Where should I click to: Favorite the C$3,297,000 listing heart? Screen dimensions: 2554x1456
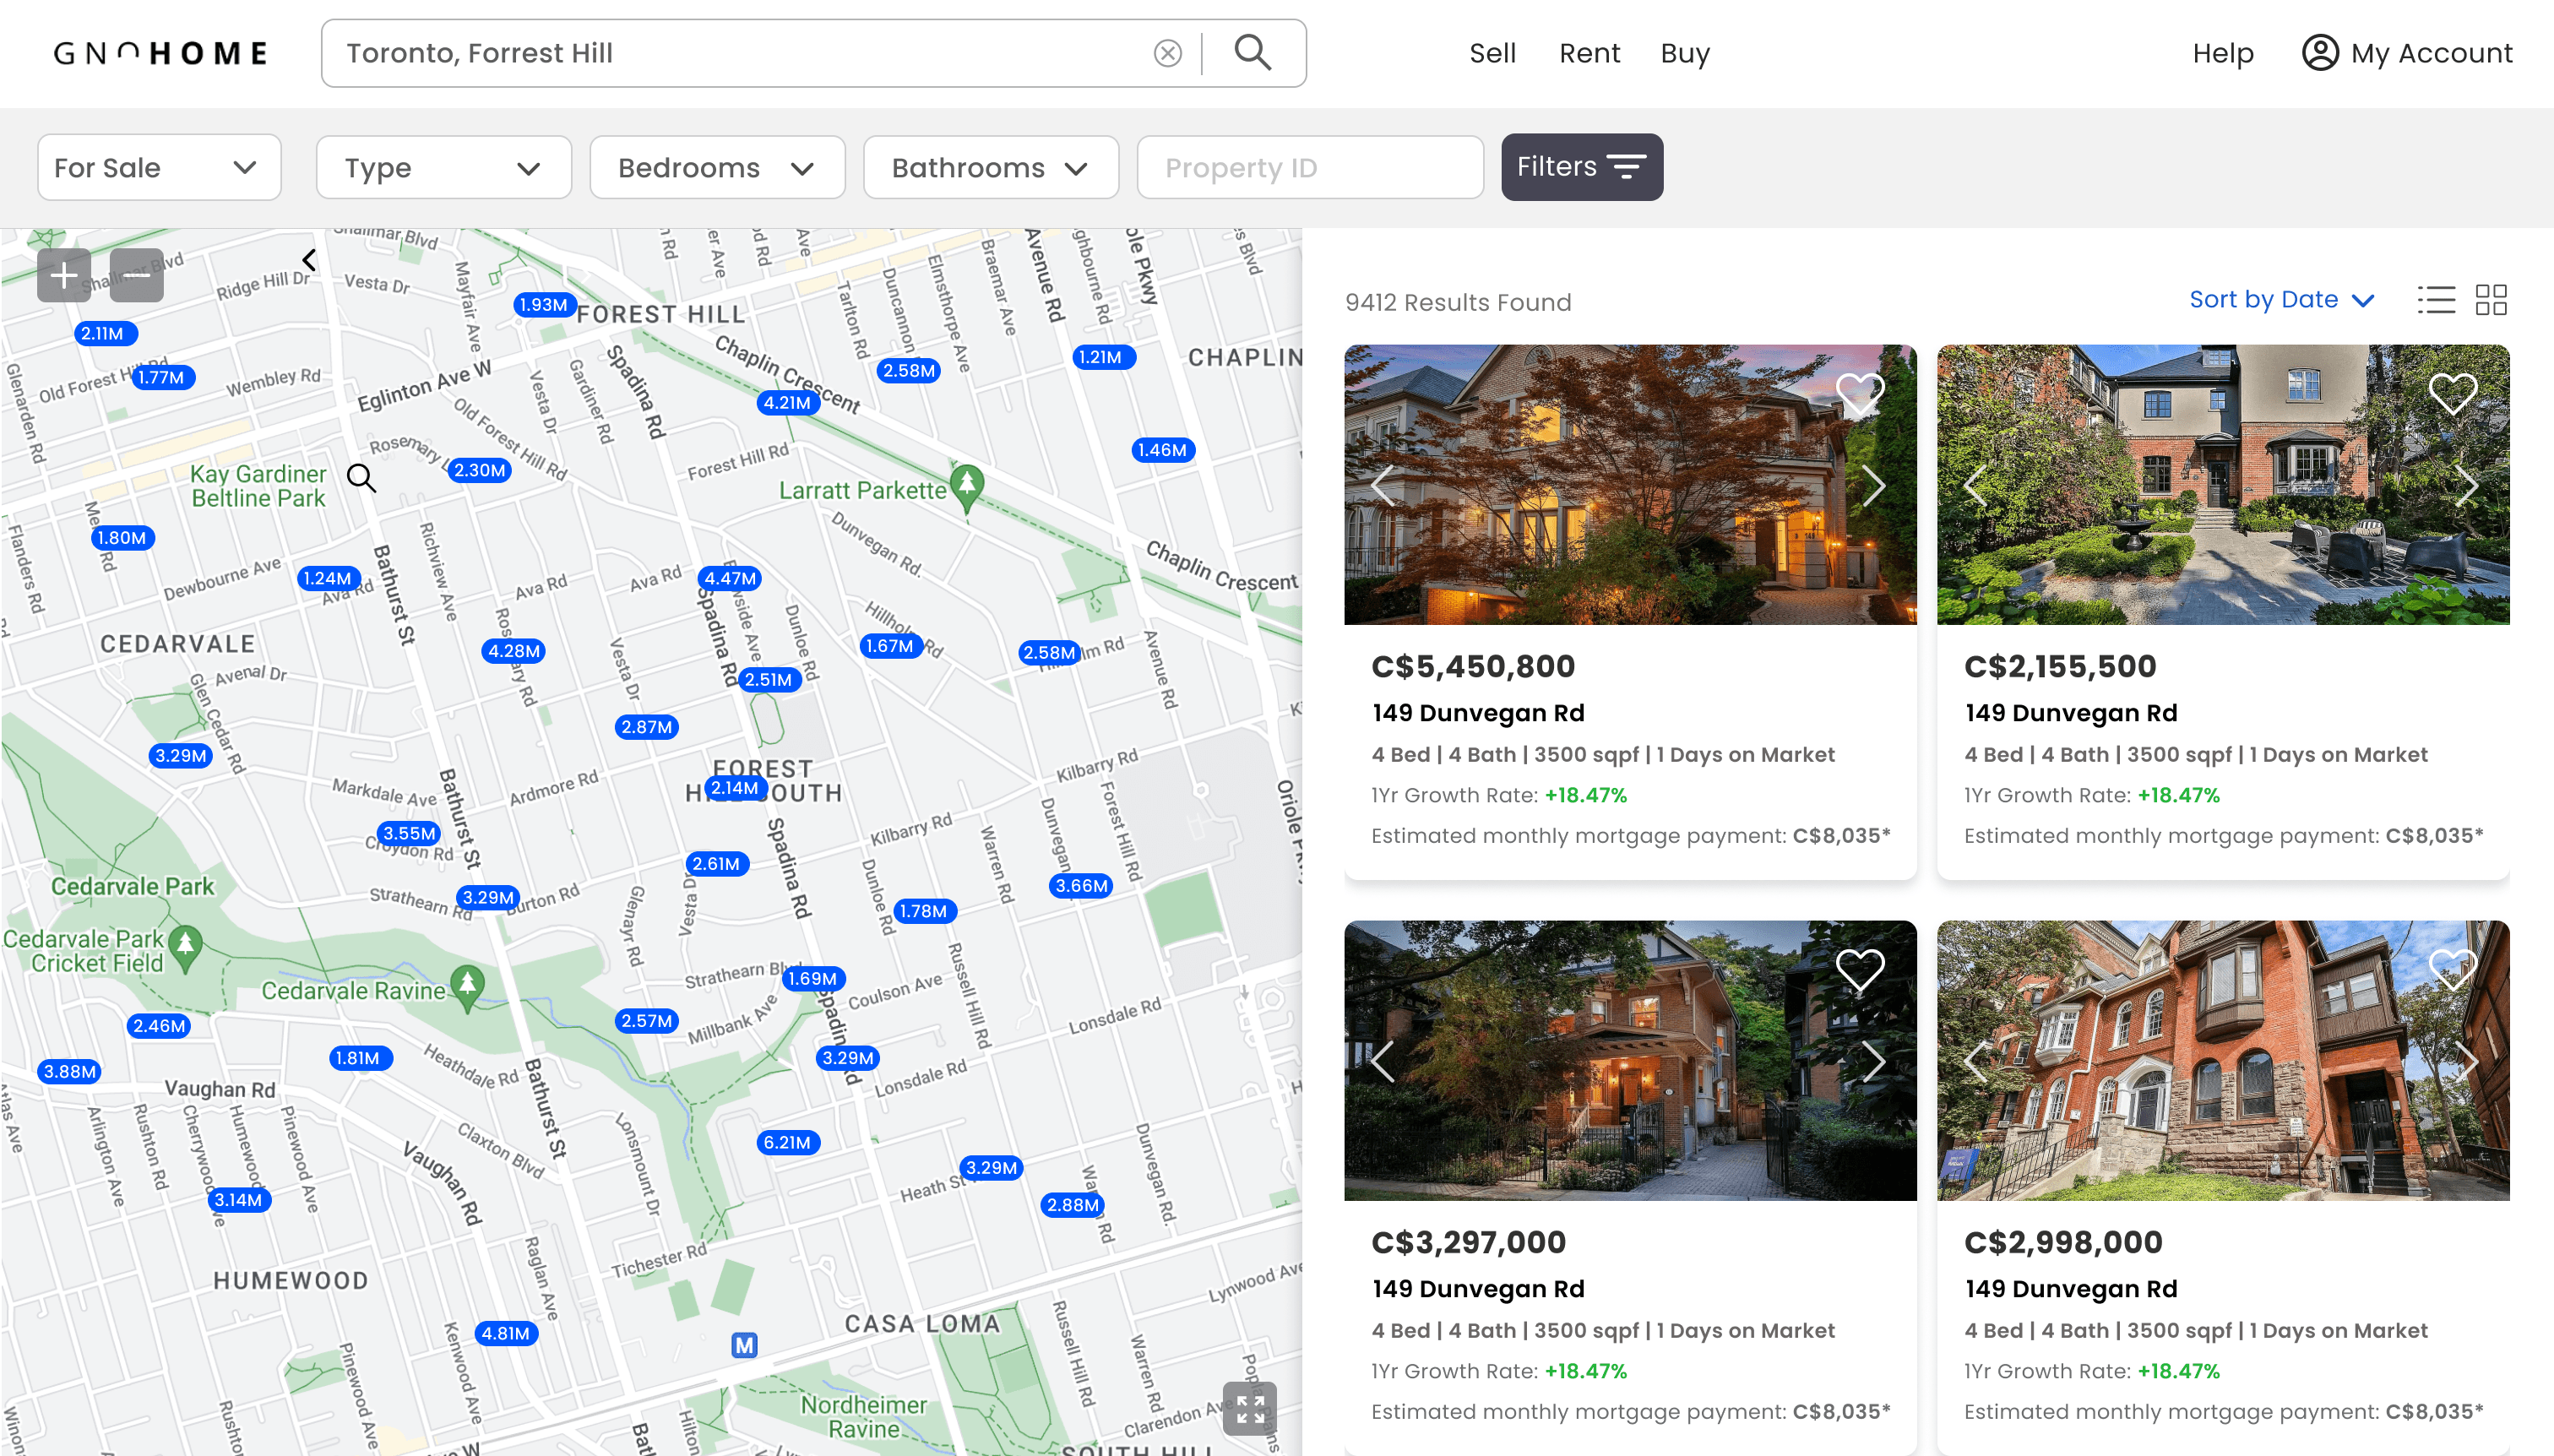point(1859,969)
